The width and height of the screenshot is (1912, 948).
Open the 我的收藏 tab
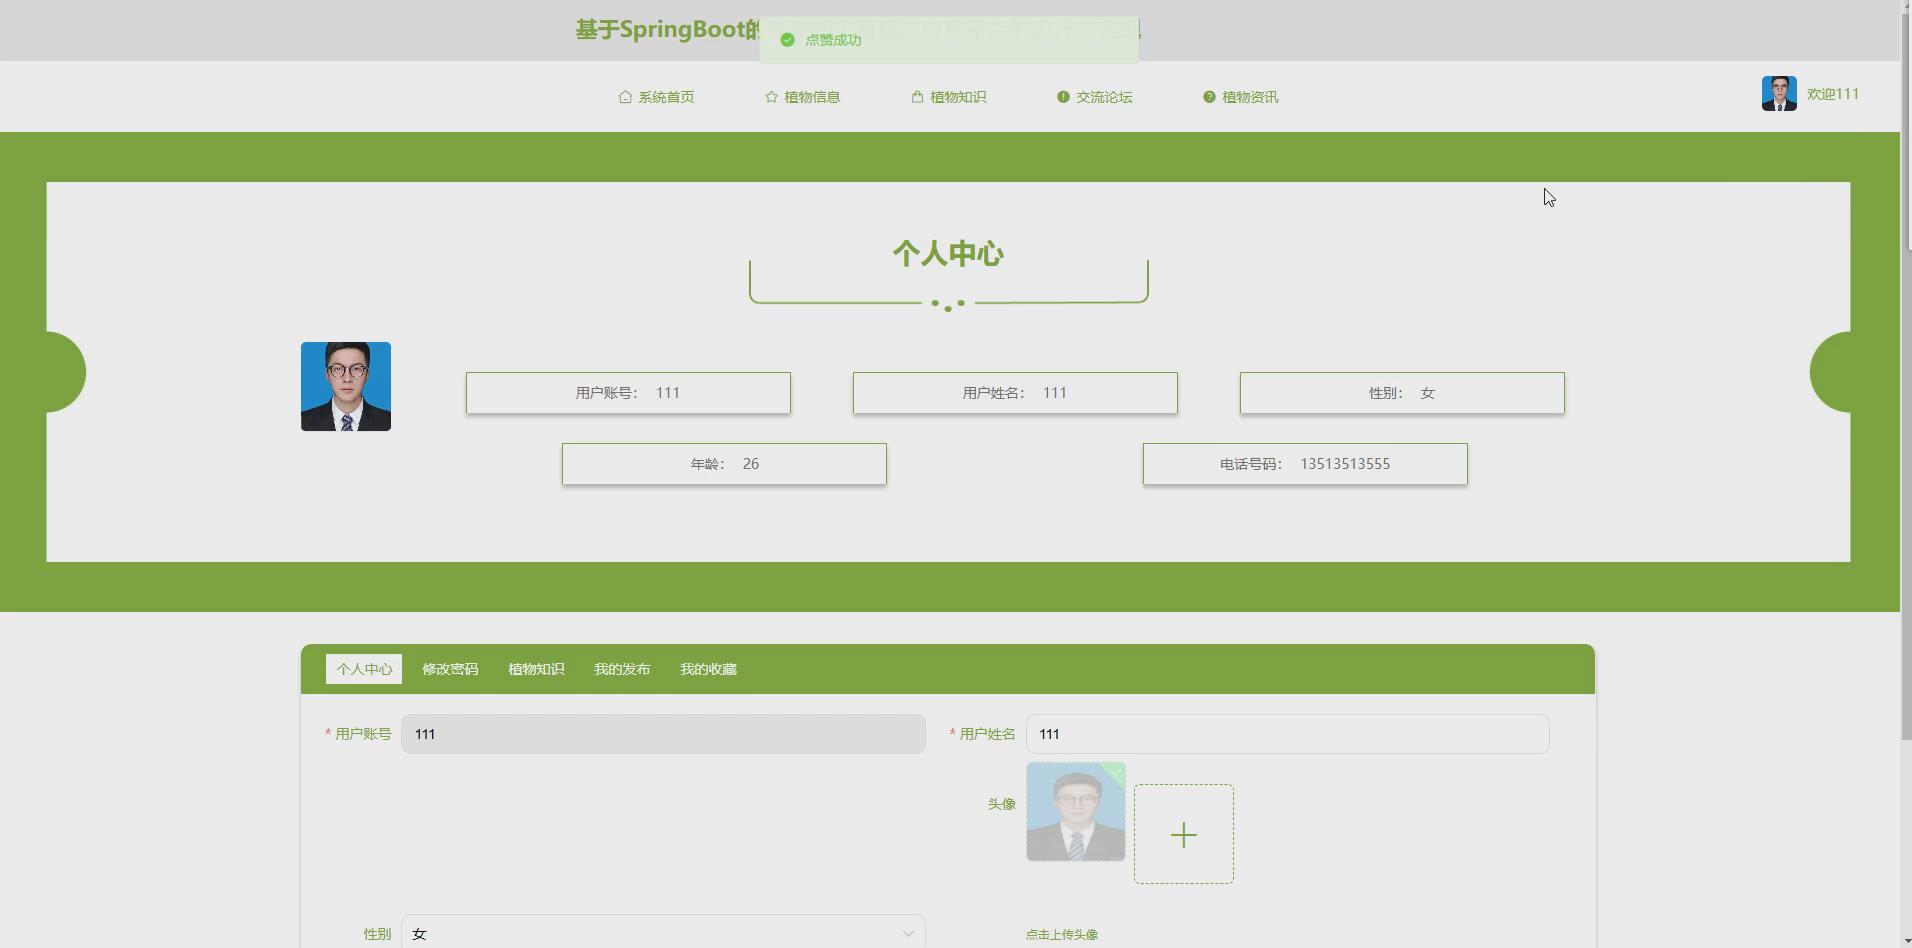click(x=707, y=668)
